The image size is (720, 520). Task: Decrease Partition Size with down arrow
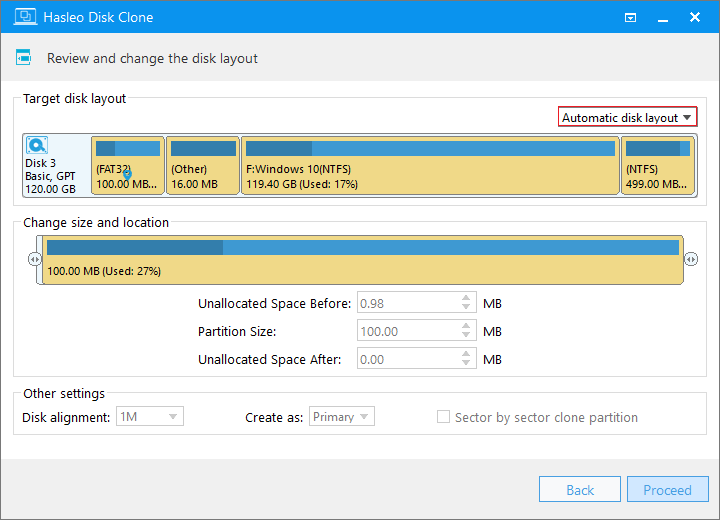(x=466, y=335)
